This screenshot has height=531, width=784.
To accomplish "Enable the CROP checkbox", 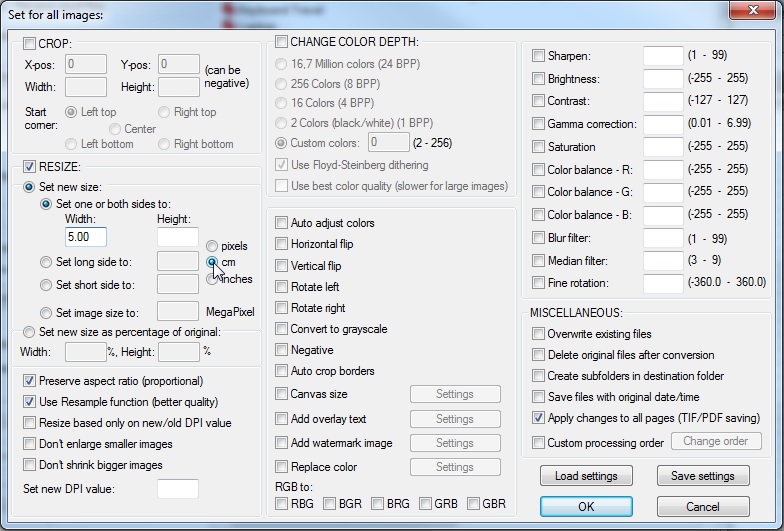I will (x=29, y=44).
